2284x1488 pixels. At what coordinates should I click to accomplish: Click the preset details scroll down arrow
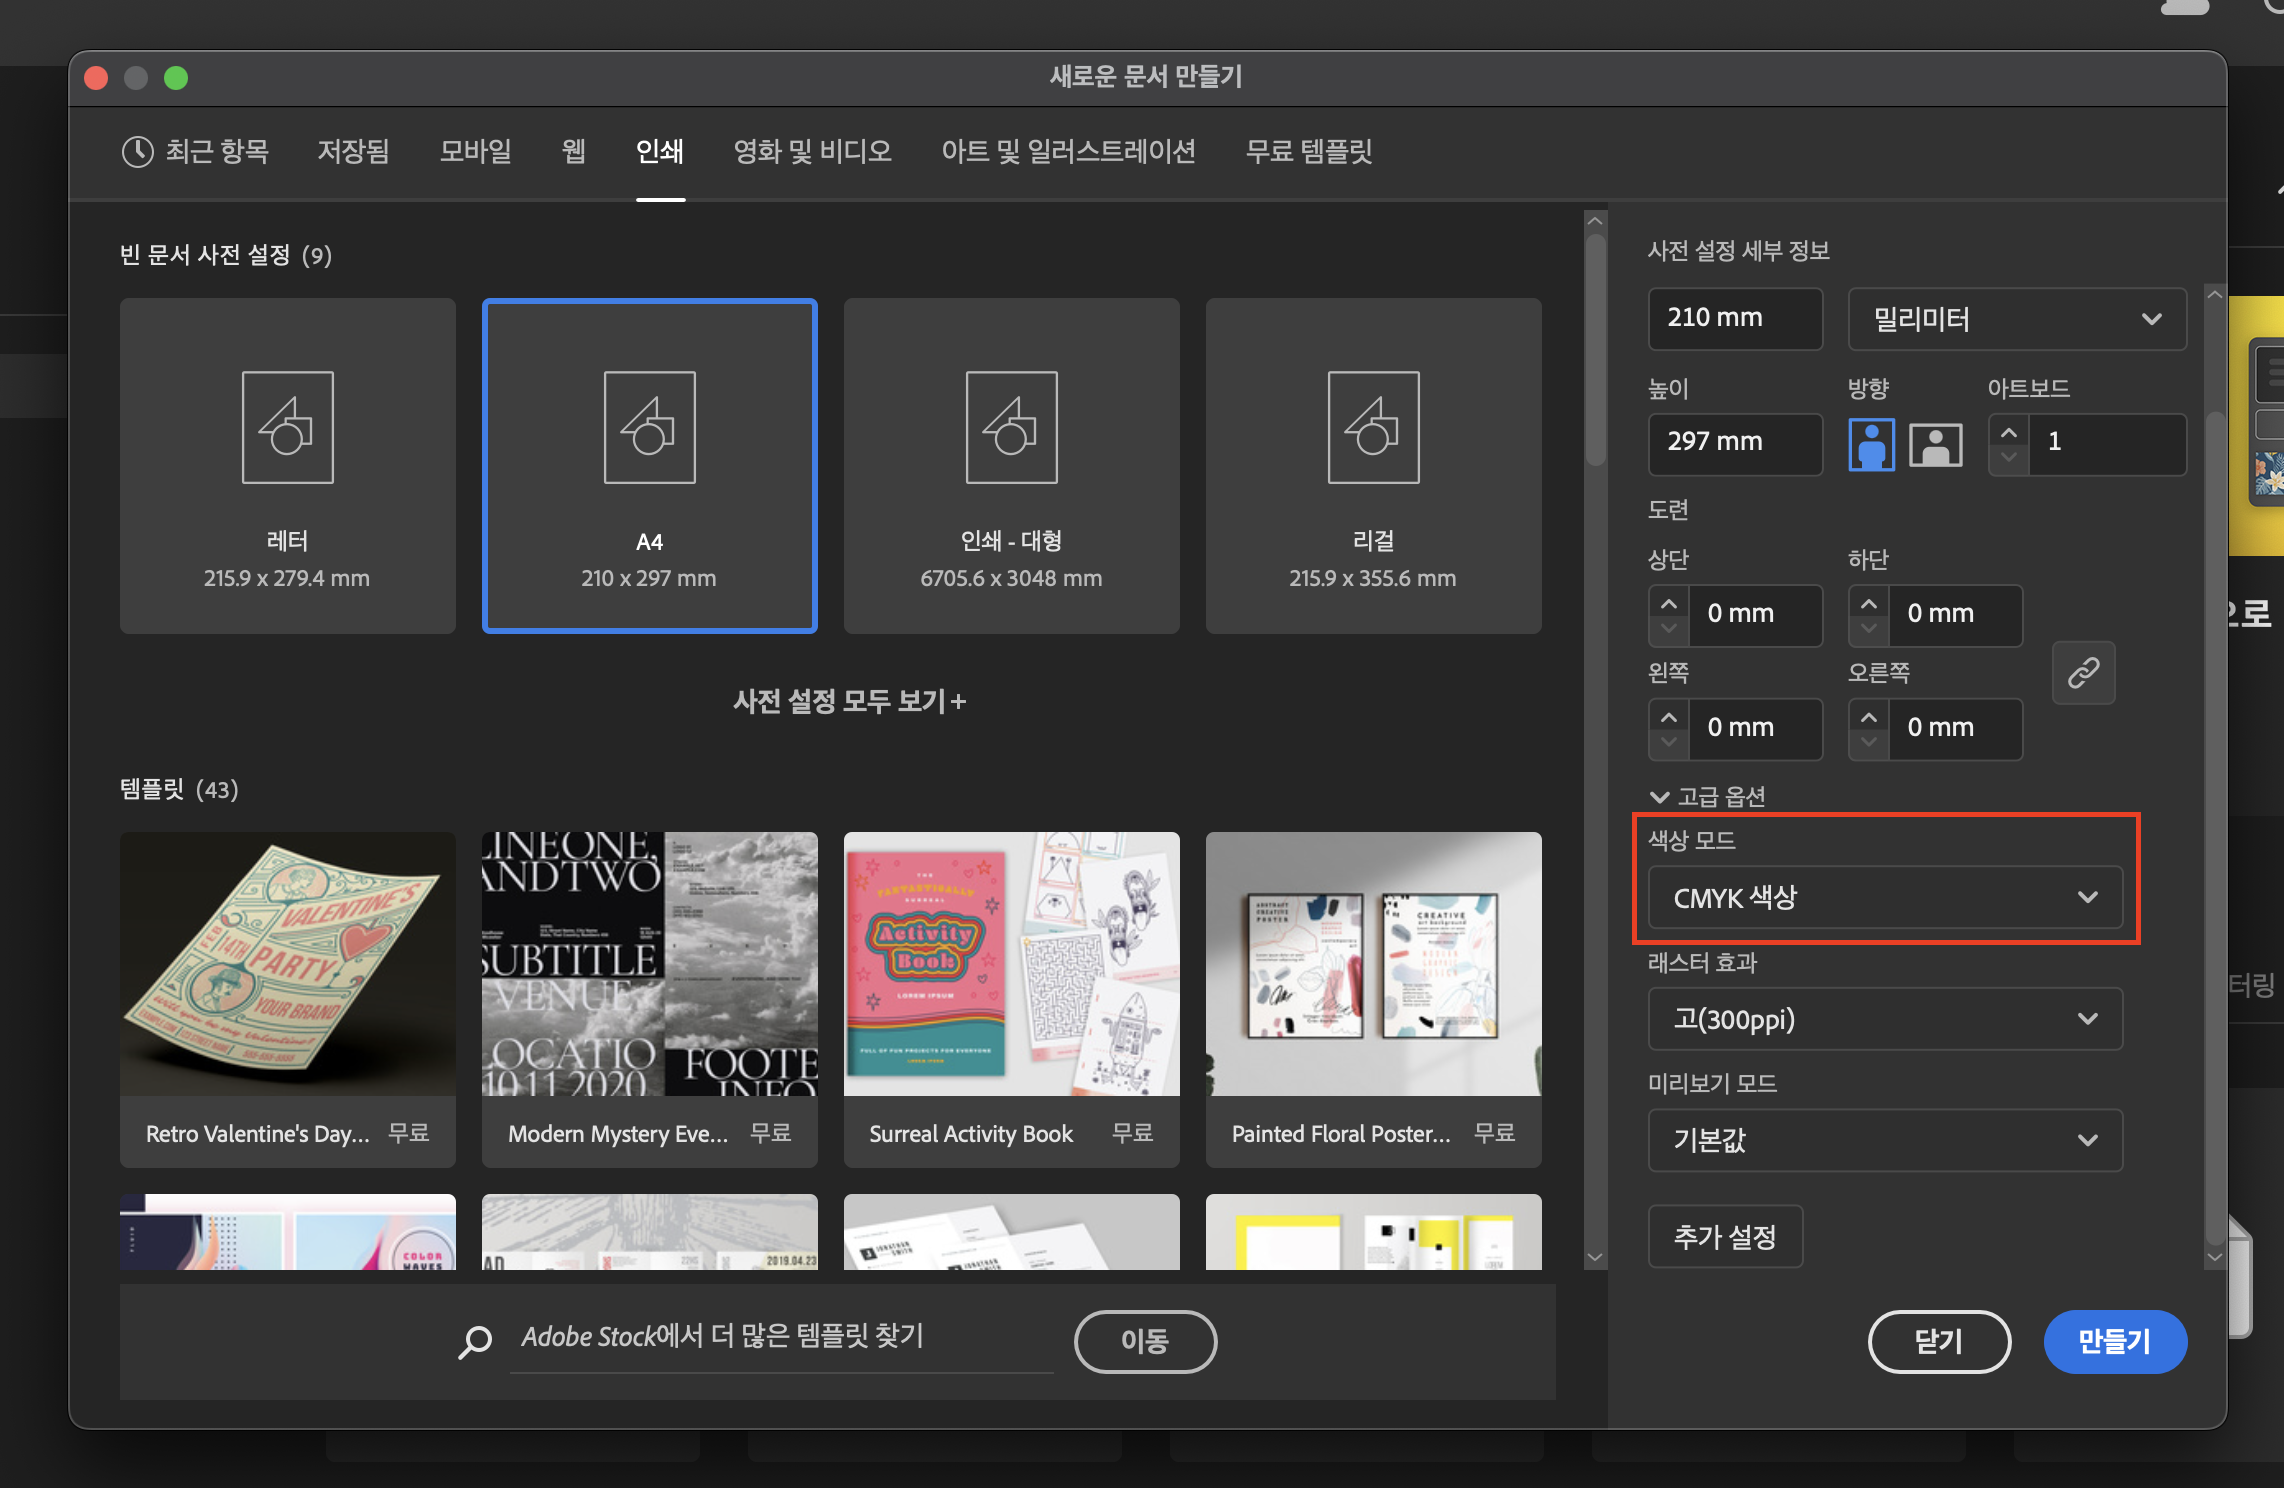click(x=2215, y=1258)
